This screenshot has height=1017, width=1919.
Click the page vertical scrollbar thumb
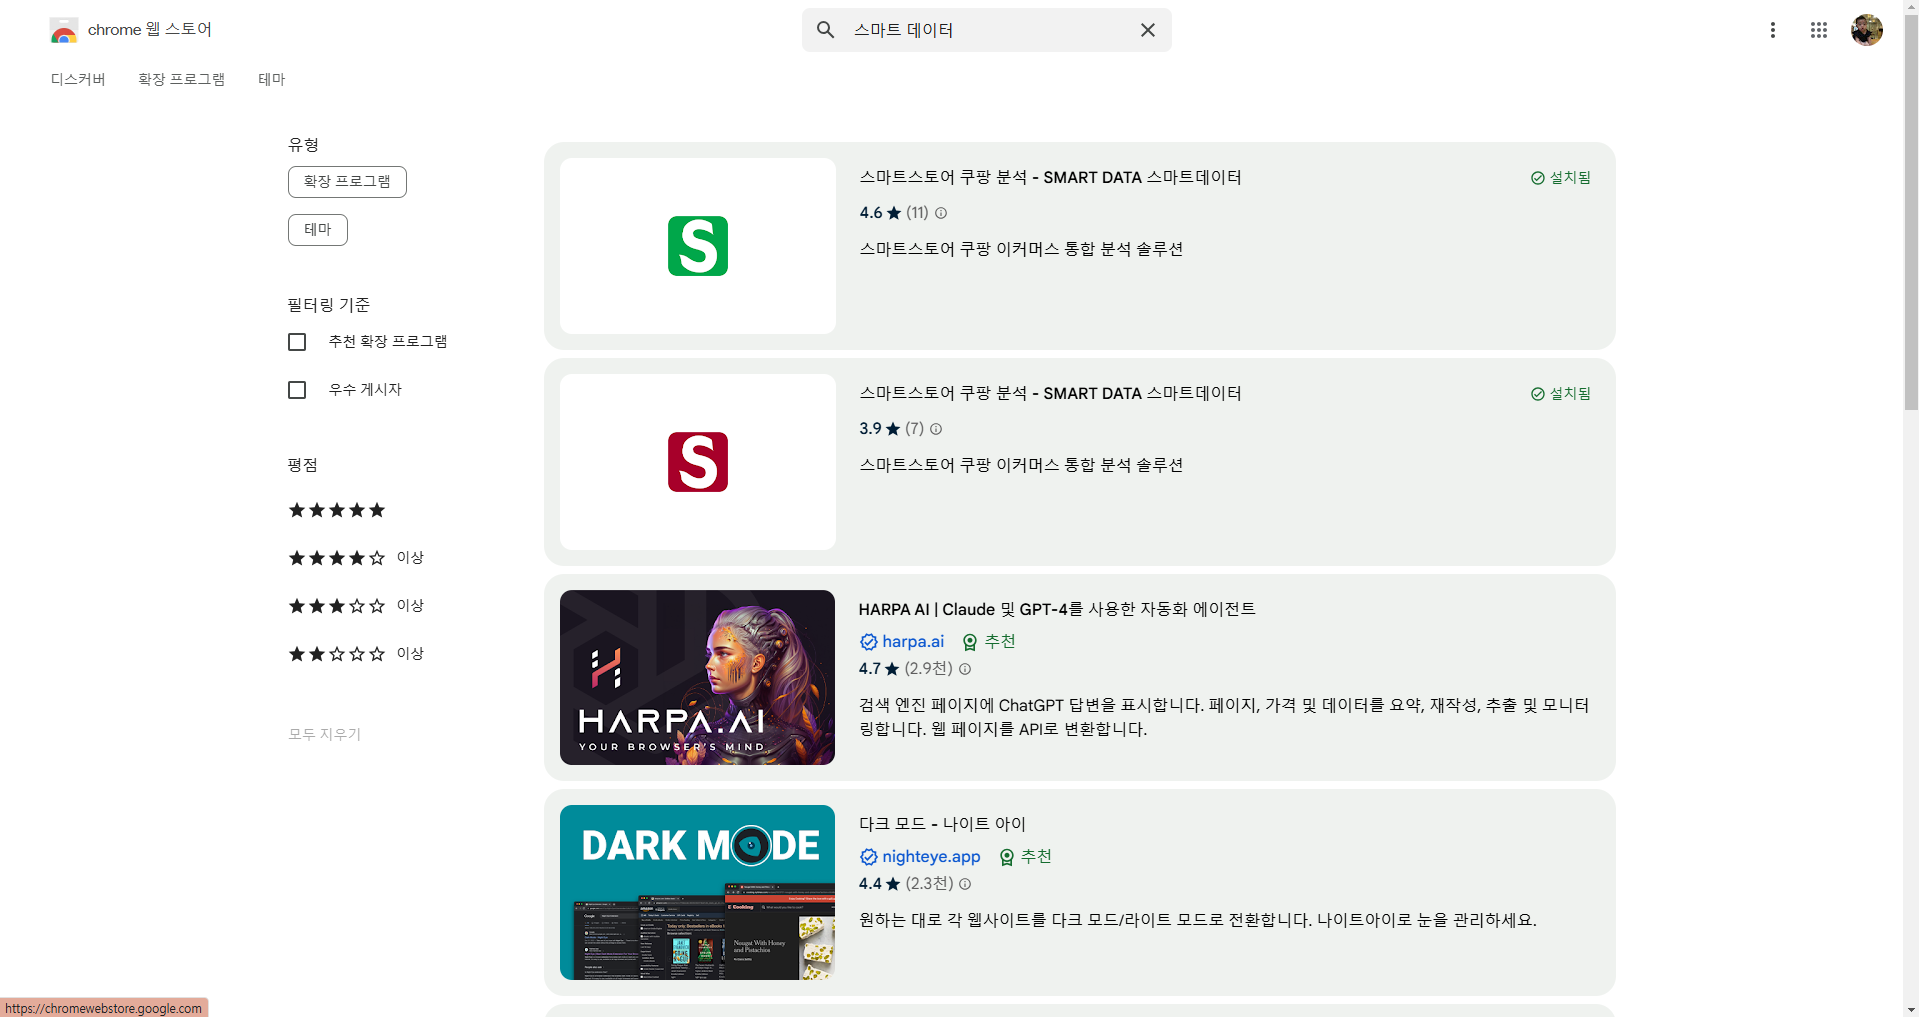pos(1911,212)
